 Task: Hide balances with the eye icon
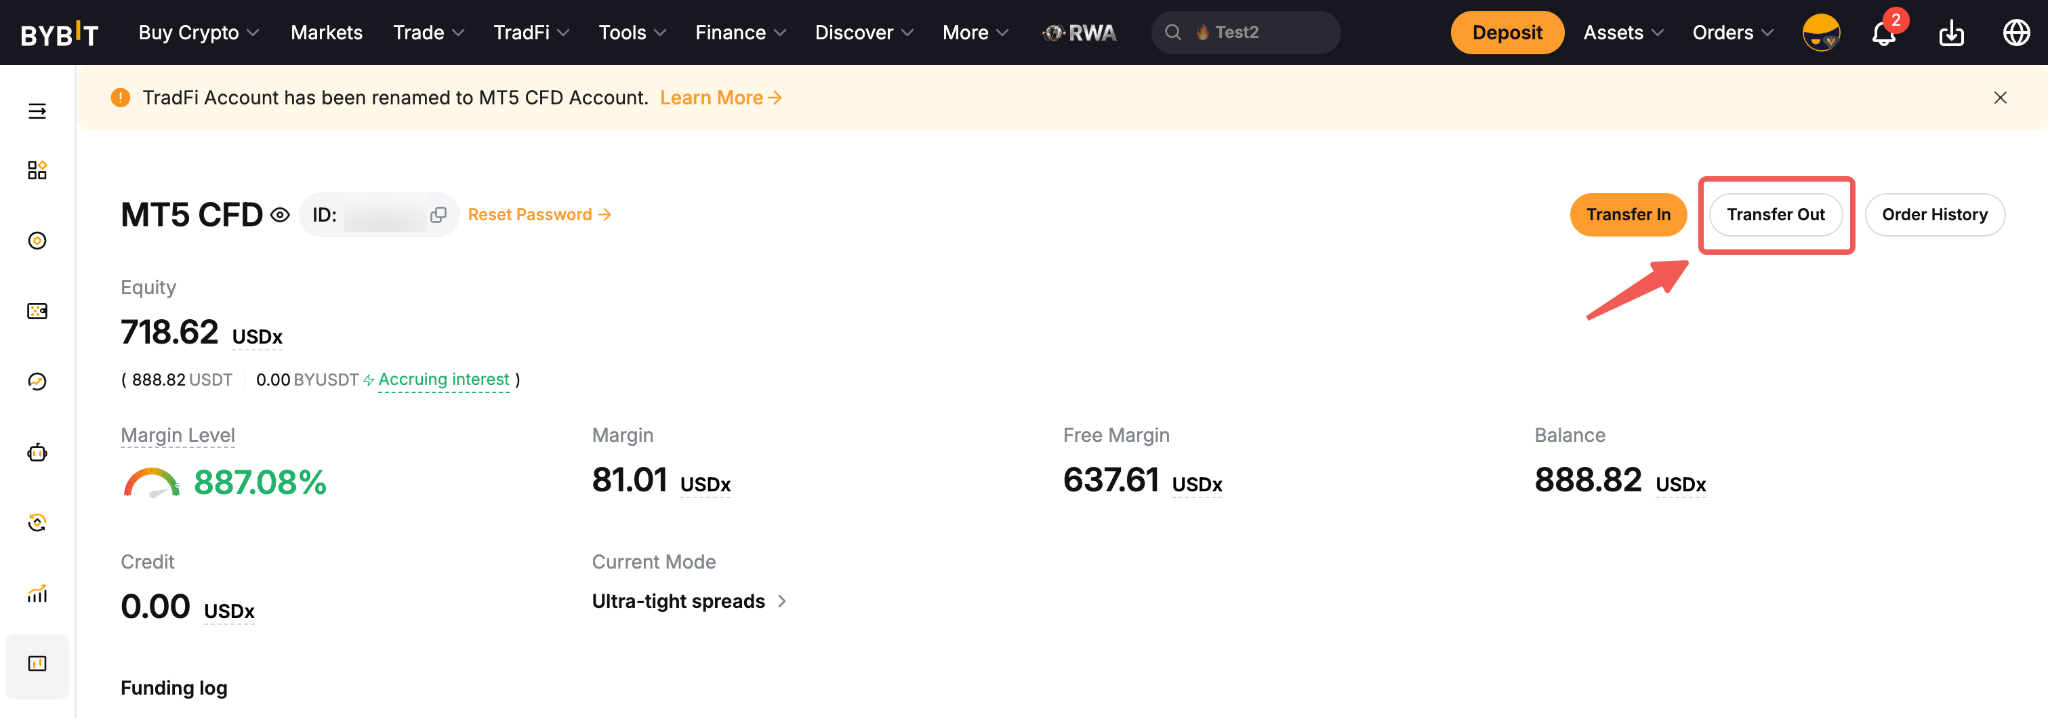(280, 215)
